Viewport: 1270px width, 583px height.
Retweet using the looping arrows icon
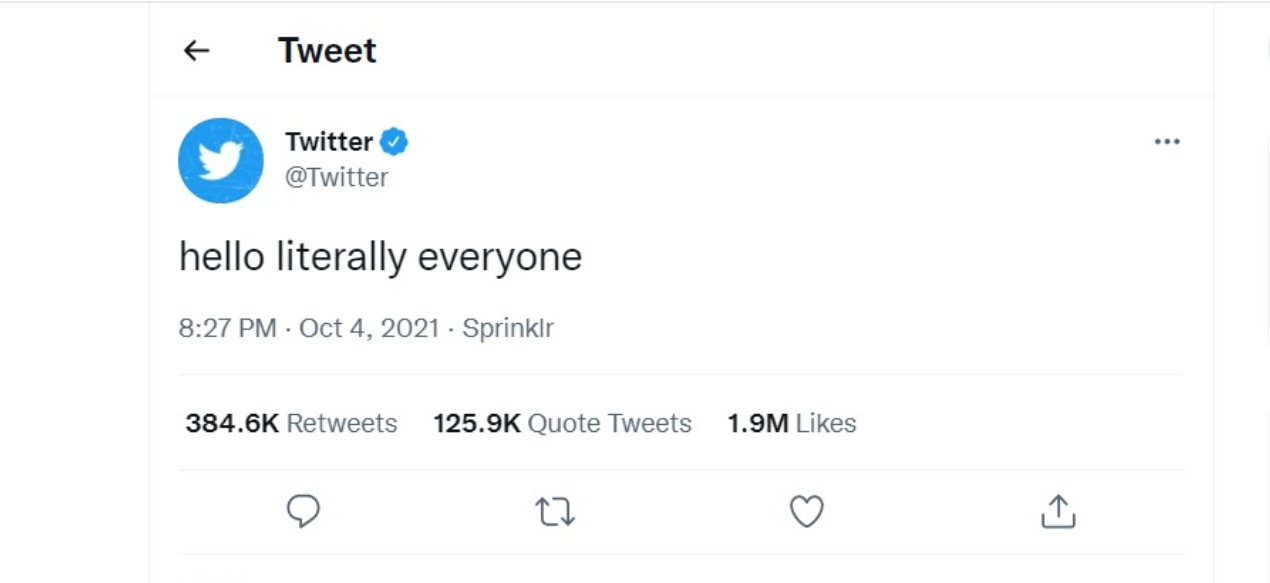click(x=555, y=512)
